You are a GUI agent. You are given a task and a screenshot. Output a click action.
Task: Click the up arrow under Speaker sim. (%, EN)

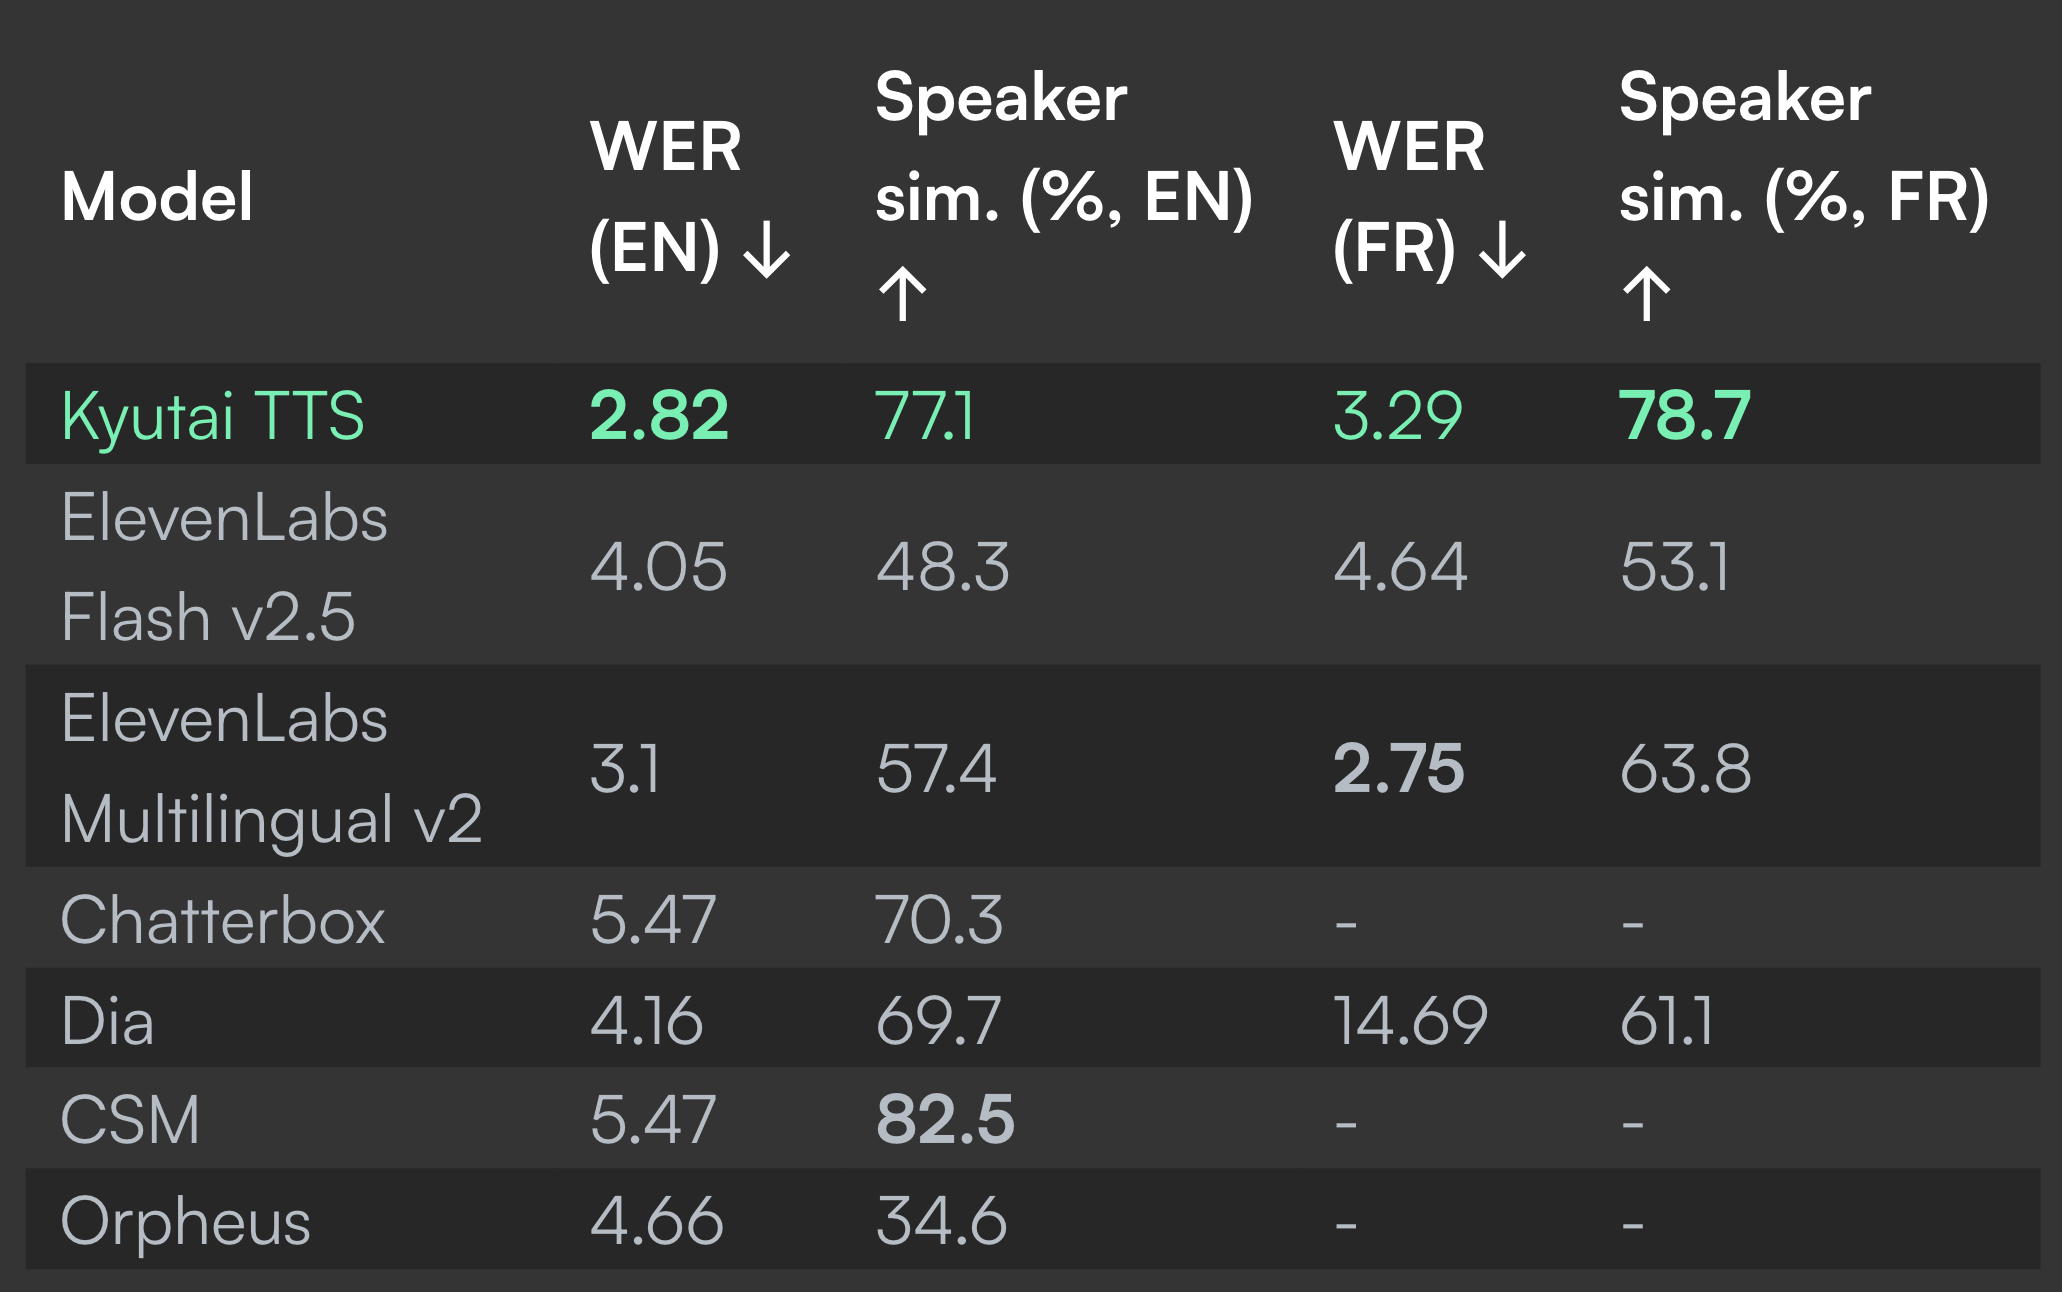[x=903, y=293]
